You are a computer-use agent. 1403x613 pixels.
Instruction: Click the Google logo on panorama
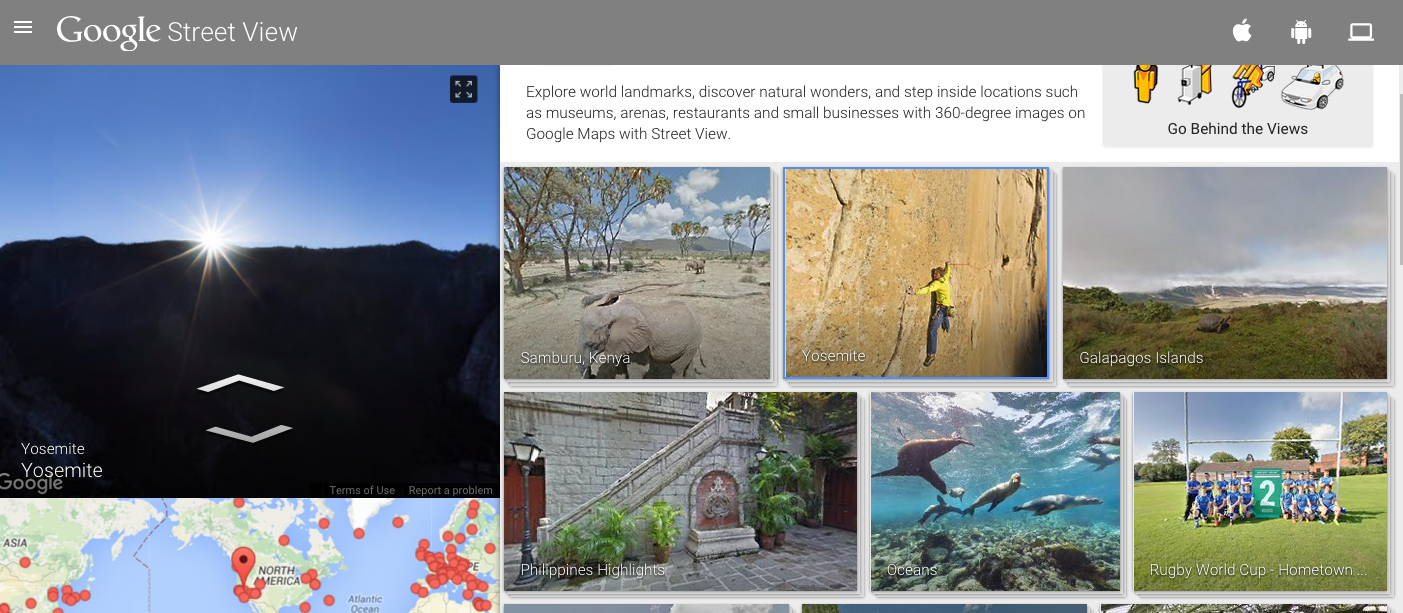pyautogui.click(x=31, y=484)
